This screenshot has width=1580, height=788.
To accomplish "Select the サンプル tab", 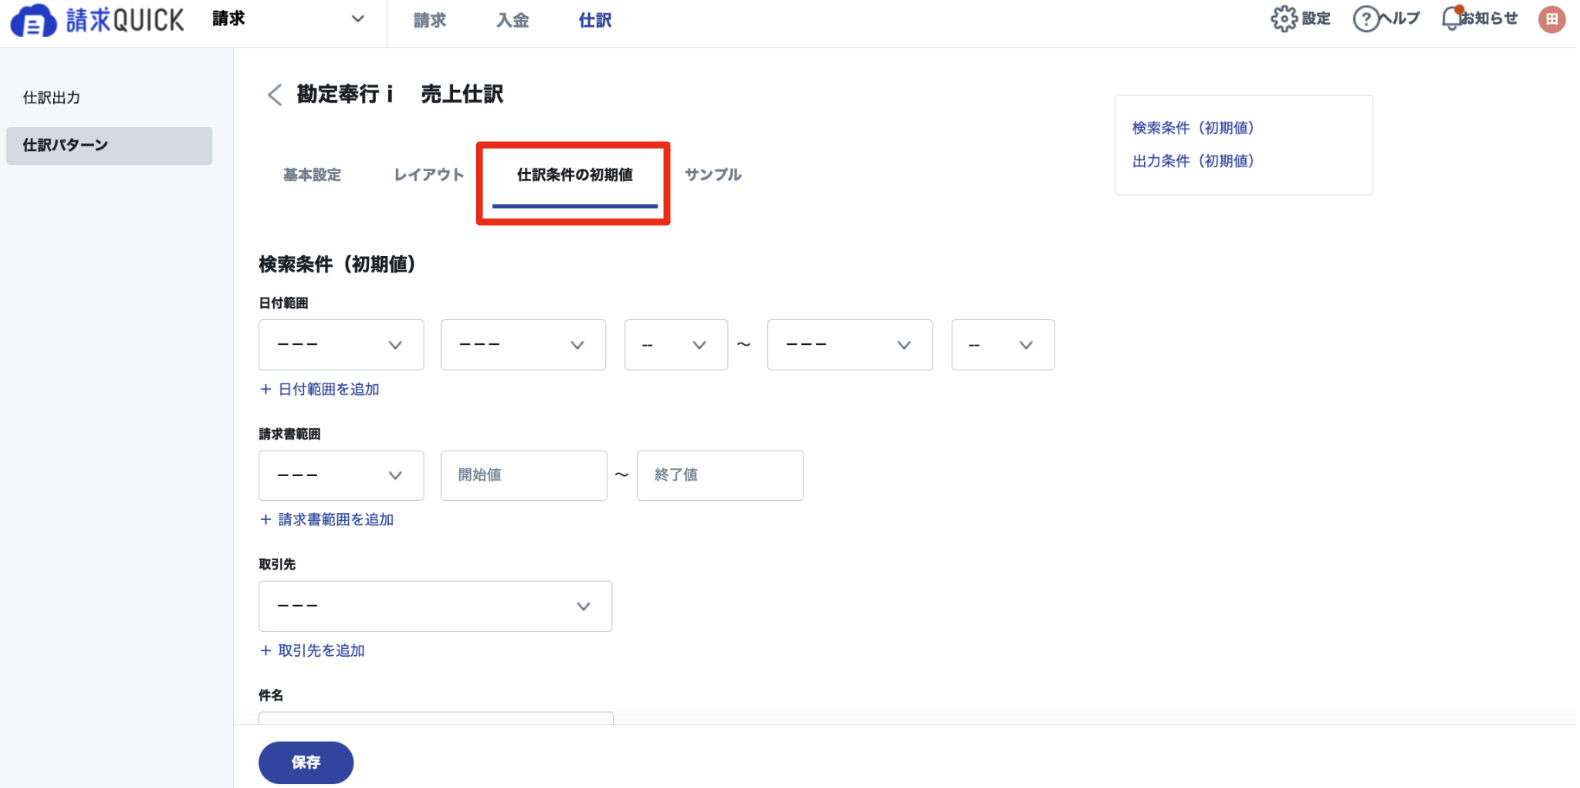I will 713,175.
